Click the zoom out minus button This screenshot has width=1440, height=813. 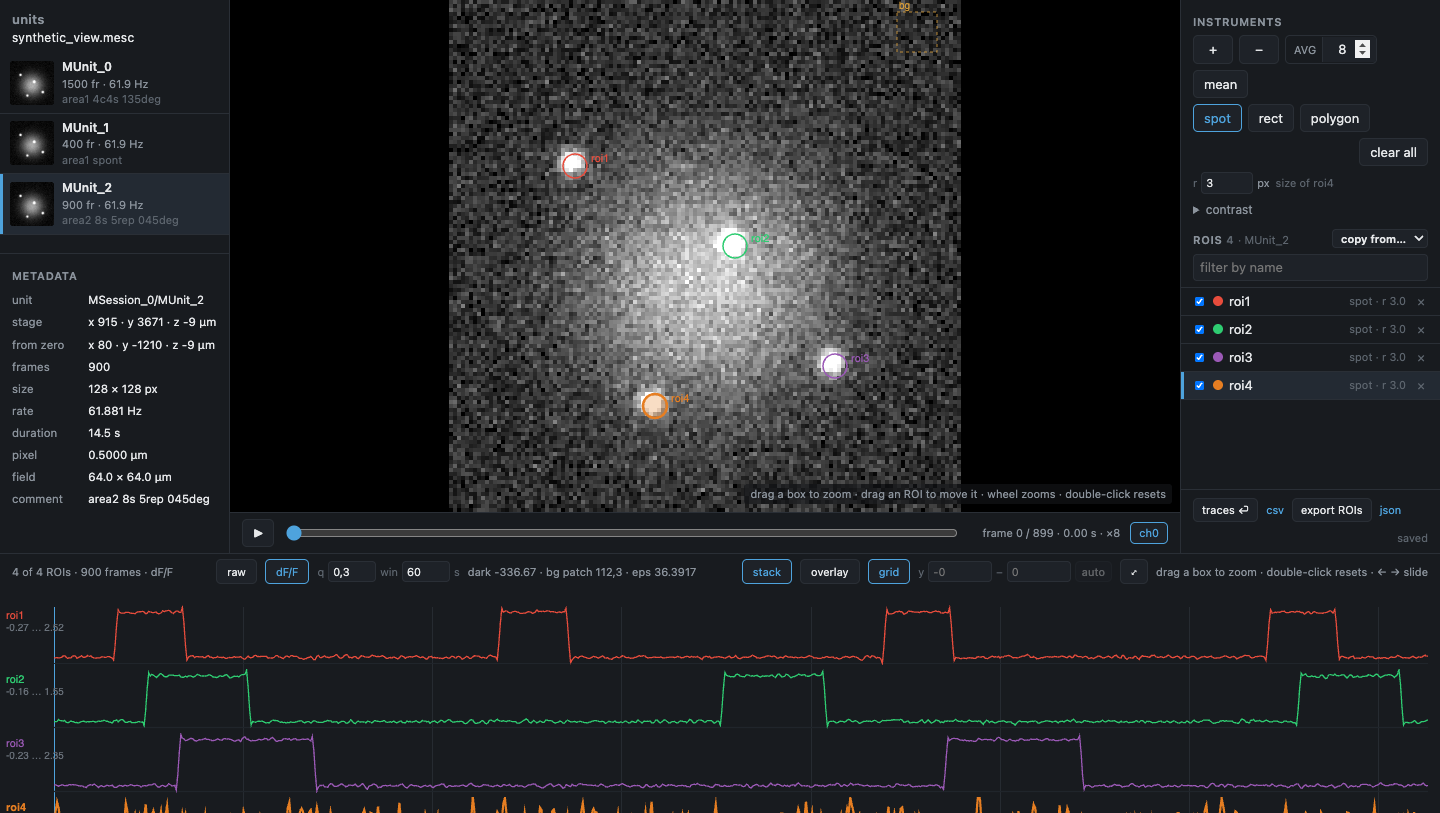click(x=1259, y=49)
